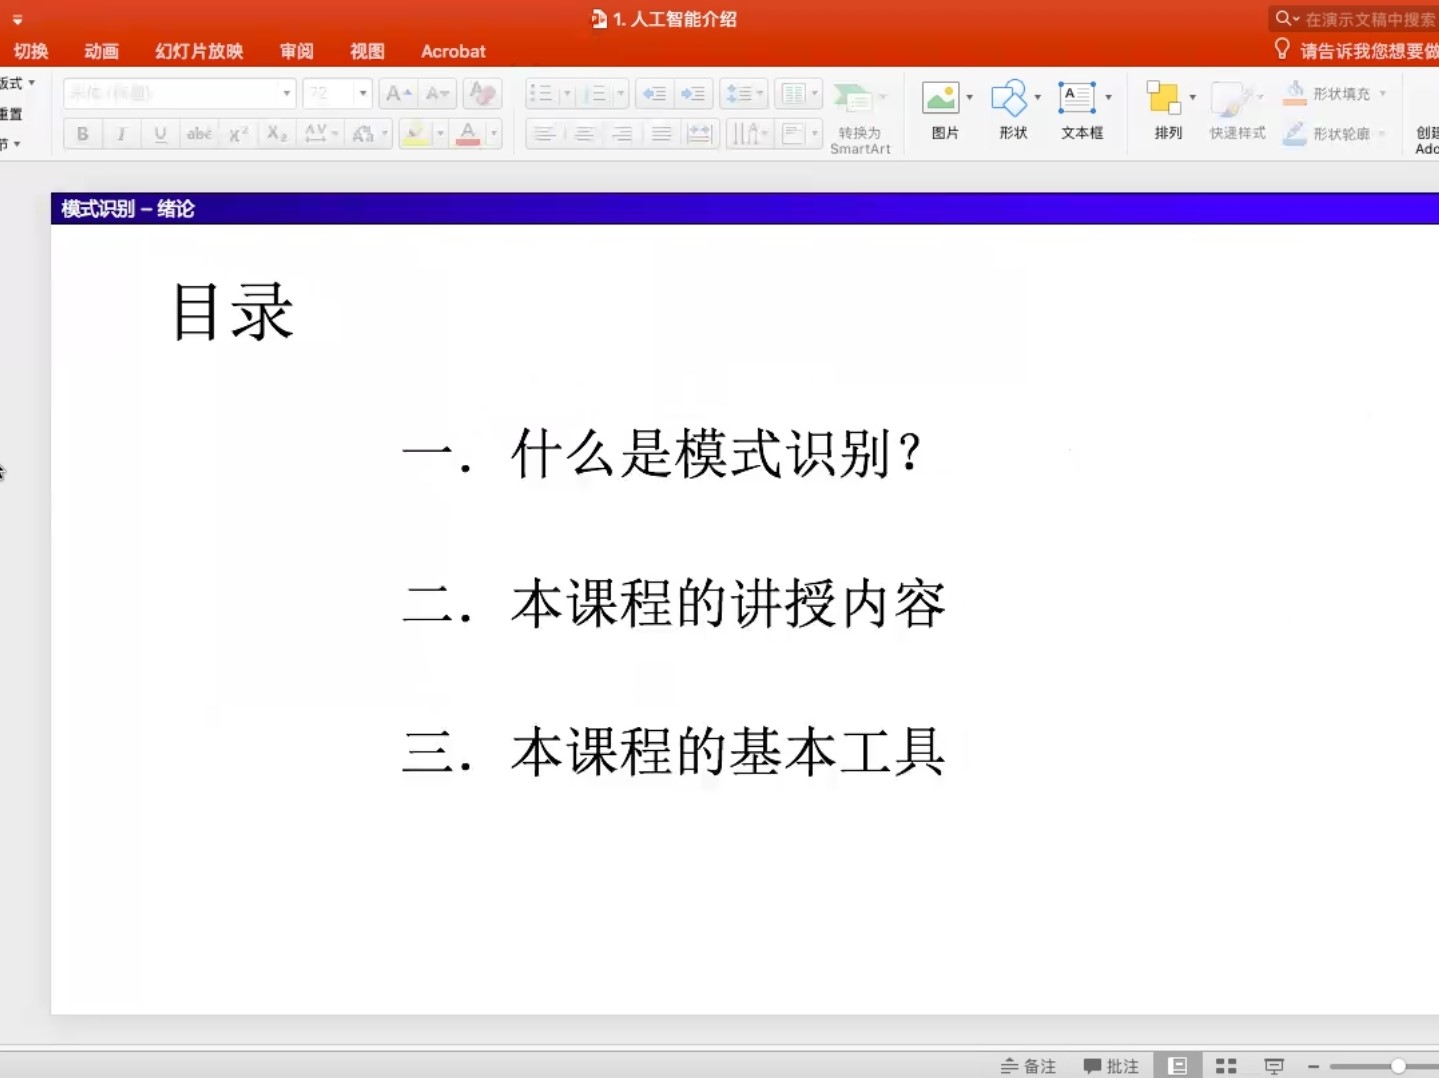Switch to the 幻灯片放映 tab

199,51
